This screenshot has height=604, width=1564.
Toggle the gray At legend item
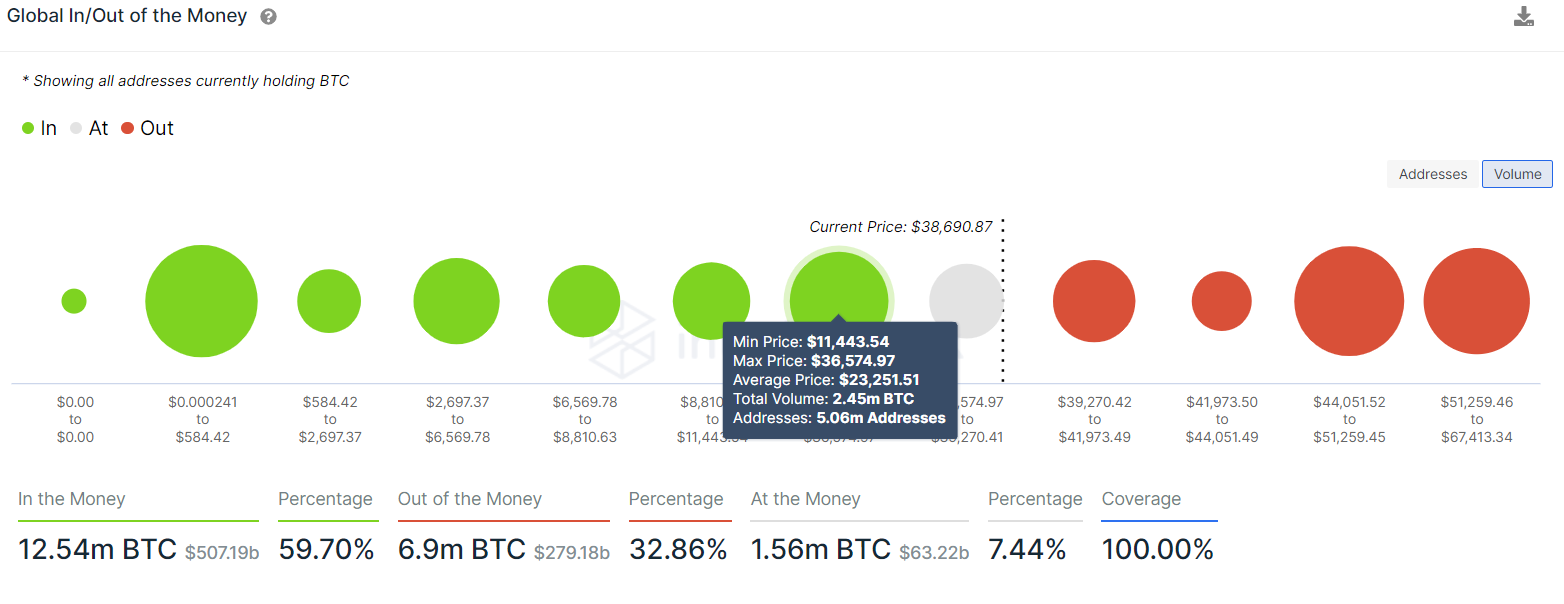point(89,128)
